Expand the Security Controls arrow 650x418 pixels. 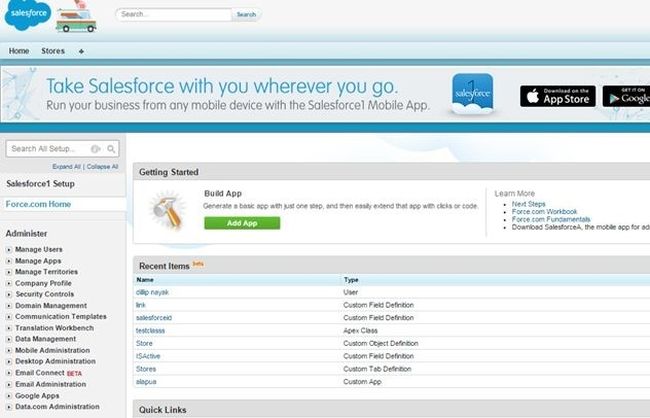[9, 294]
